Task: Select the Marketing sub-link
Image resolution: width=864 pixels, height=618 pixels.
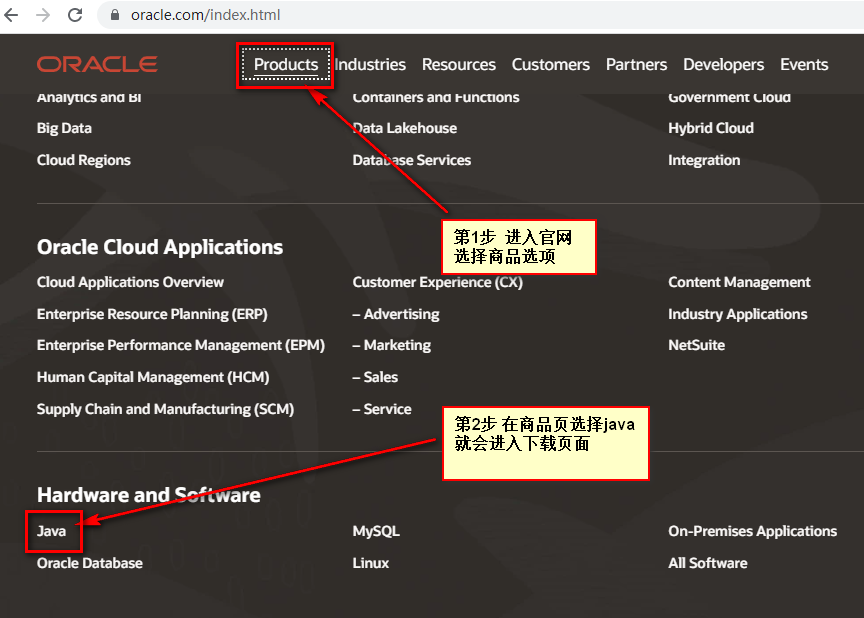Action: pyautogui.click(x=392, y=345)
